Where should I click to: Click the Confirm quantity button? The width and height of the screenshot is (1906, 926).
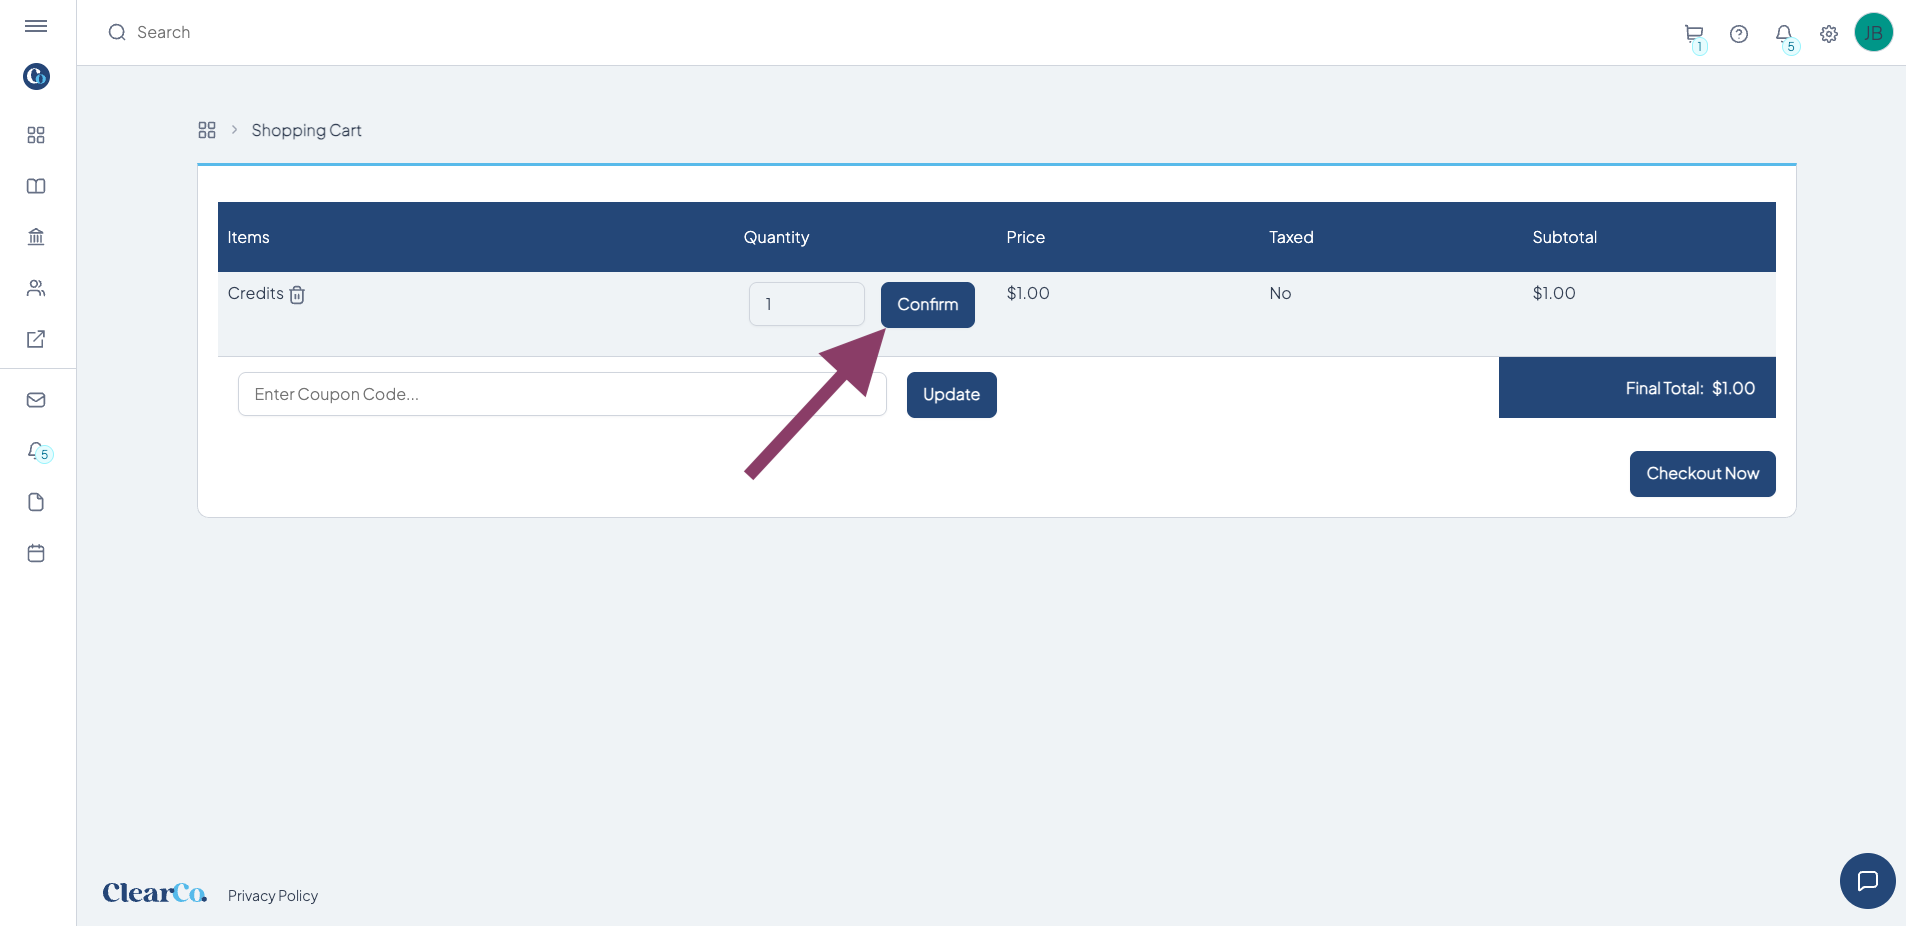click(x=928, y=305)
